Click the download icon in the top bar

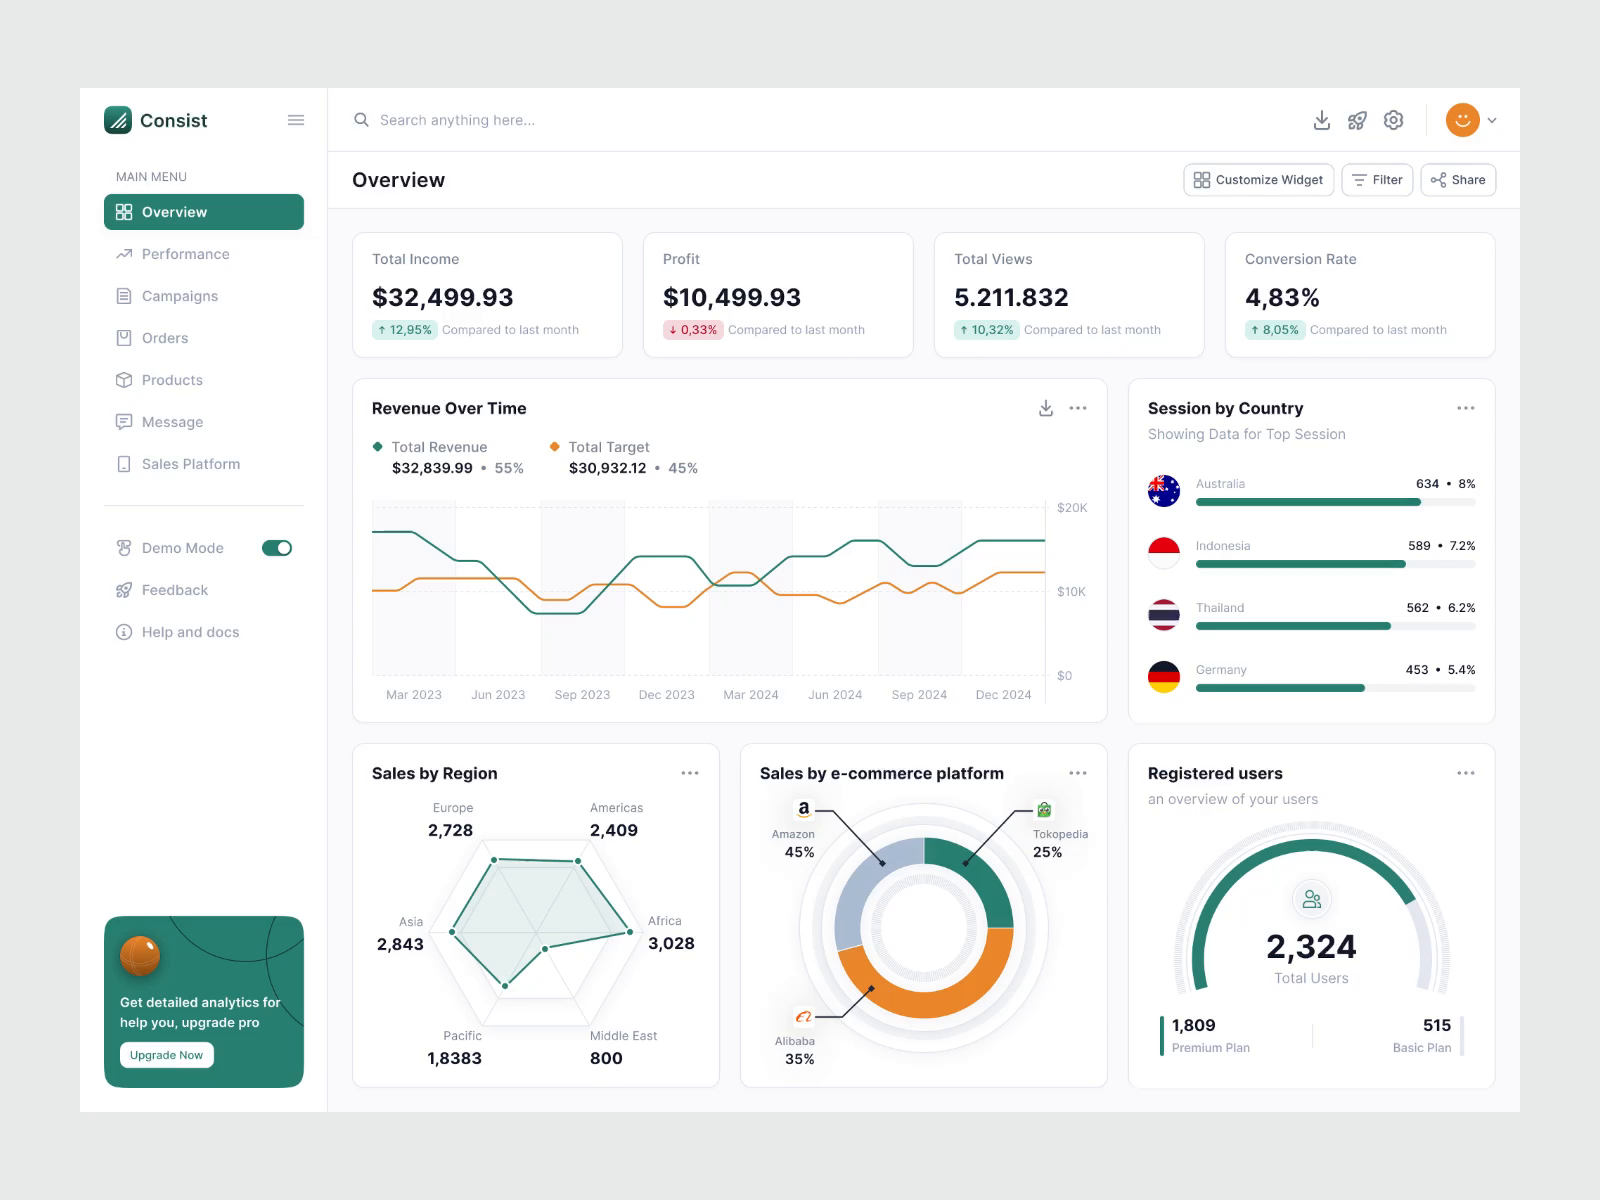click(1321, 120)
